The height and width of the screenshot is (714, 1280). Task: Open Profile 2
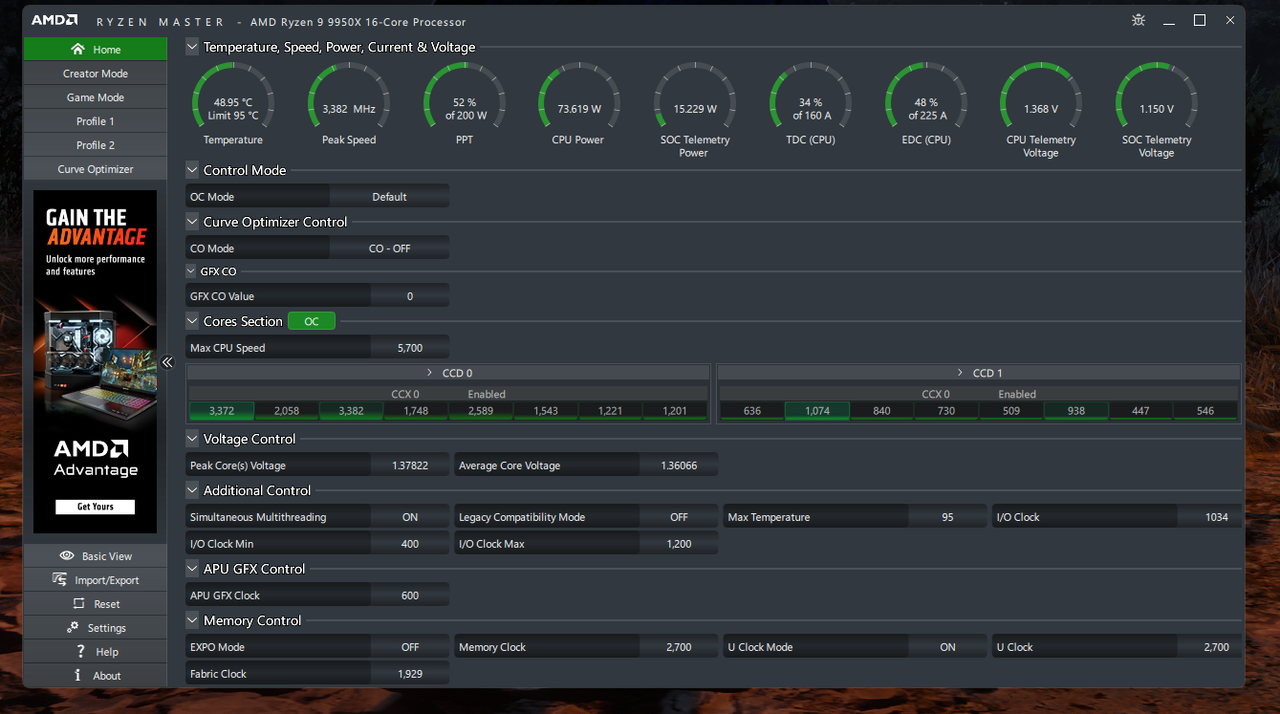point(95,145)
